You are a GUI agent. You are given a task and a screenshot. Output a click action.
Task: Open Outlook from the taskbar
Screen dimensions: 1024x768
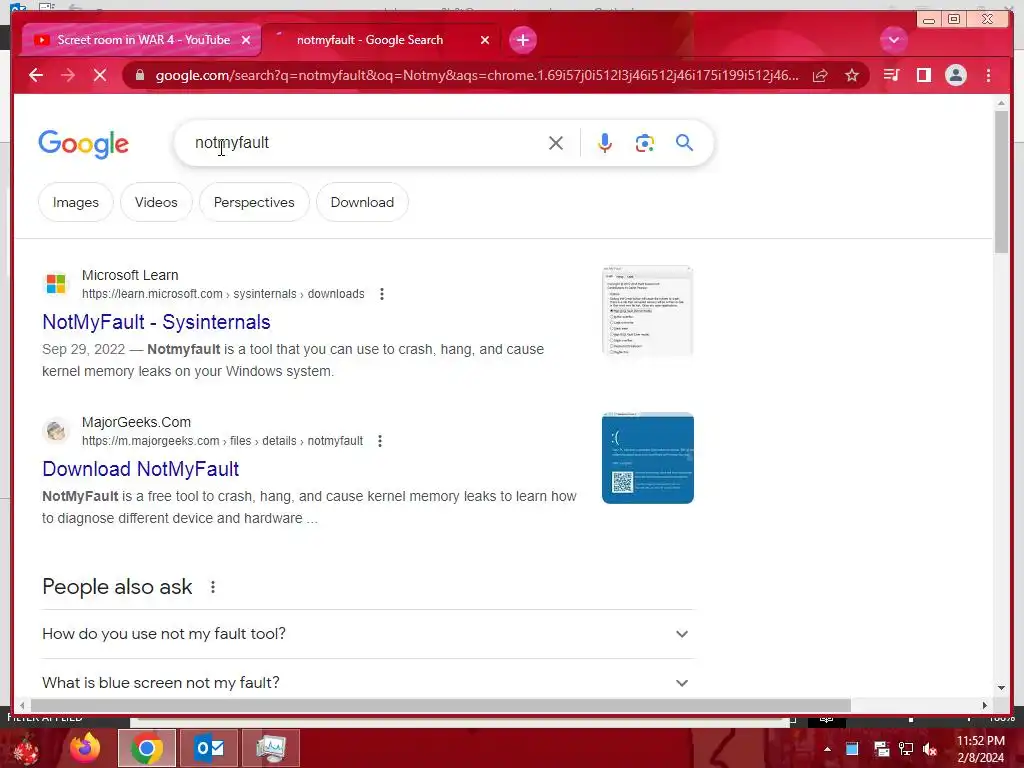[209, 748]
